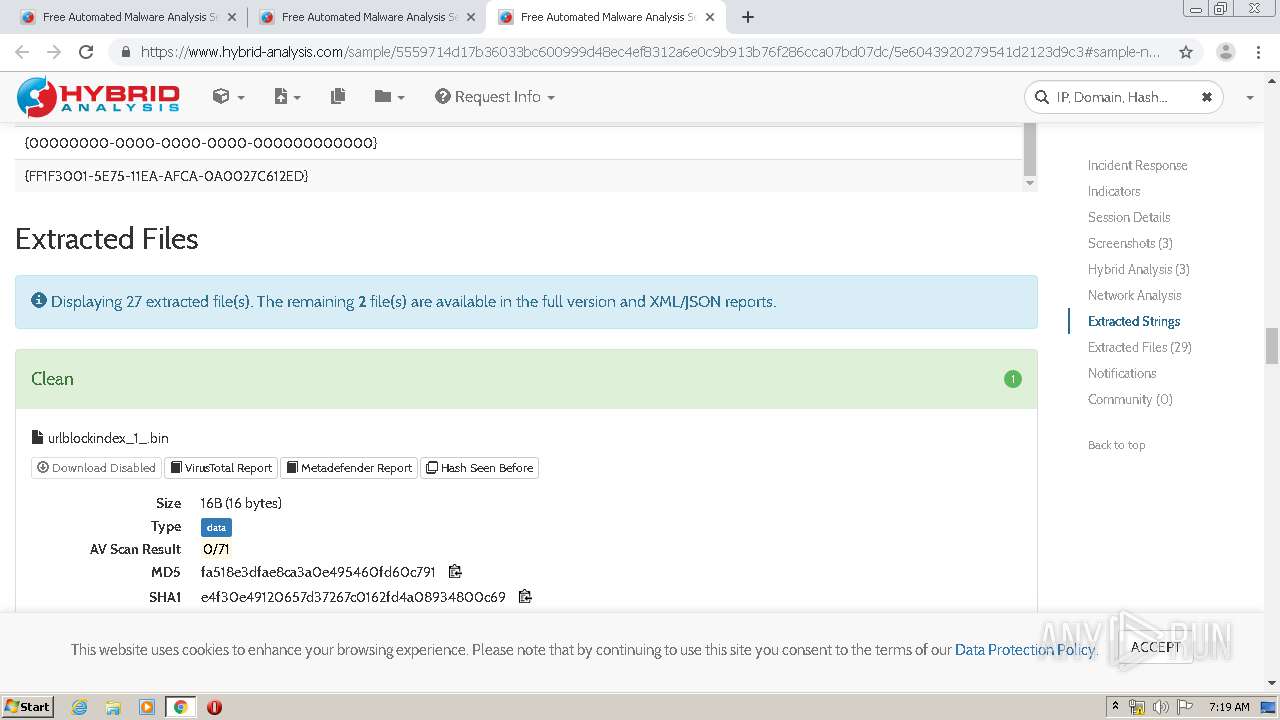
Task: Switch to the second browser tab
Action: [x=368, y=17]
